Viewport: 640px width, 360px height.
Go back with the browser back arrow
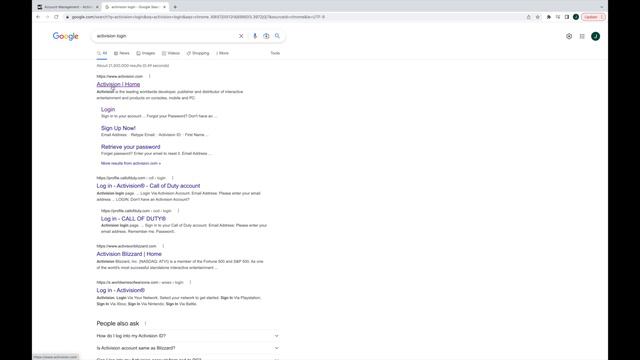[38, 17]
